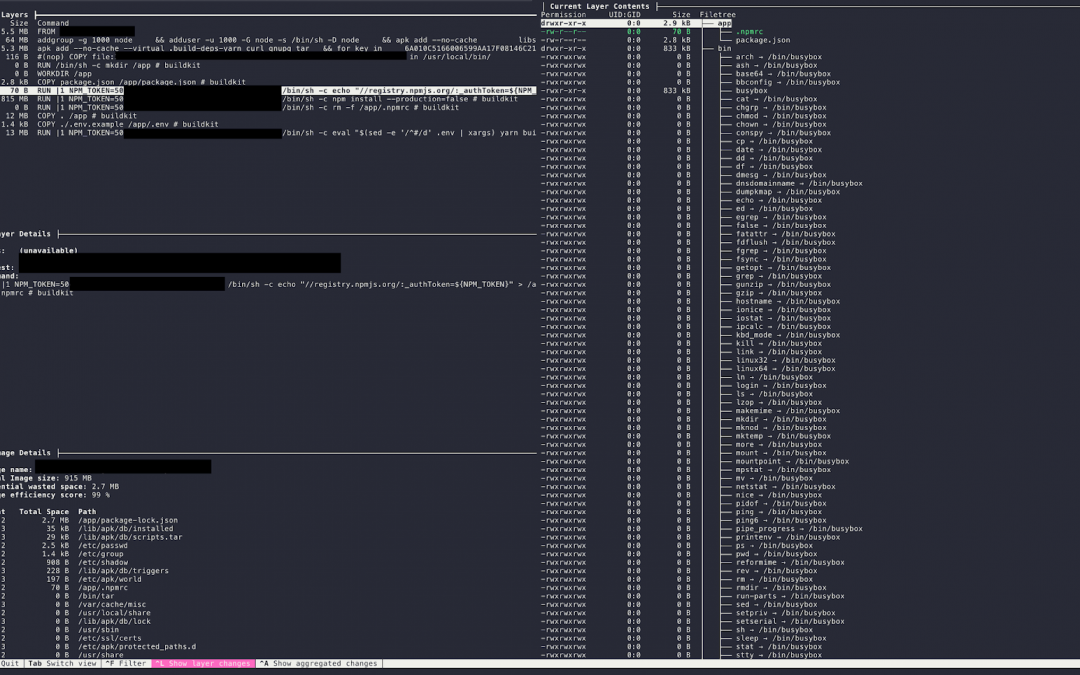The width and height of the screenshot is (1080, 675).
Task: Select the 5.5 MB FROM layer row
Action: pyautogui.click(x=269, y=32)
